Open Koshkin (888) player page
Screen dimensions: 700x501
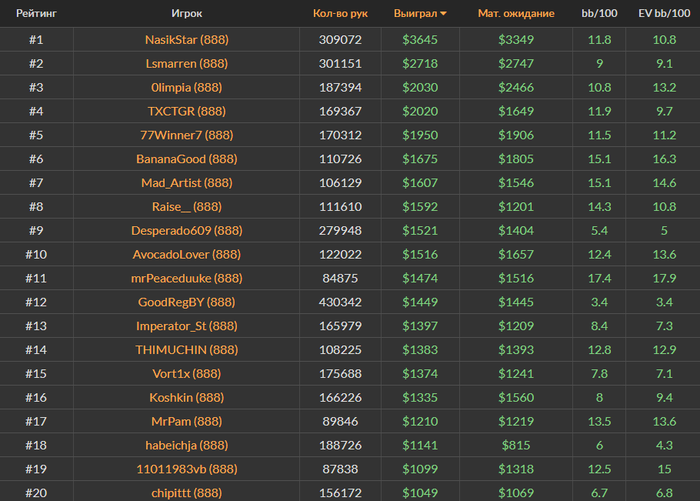point(187,397)
